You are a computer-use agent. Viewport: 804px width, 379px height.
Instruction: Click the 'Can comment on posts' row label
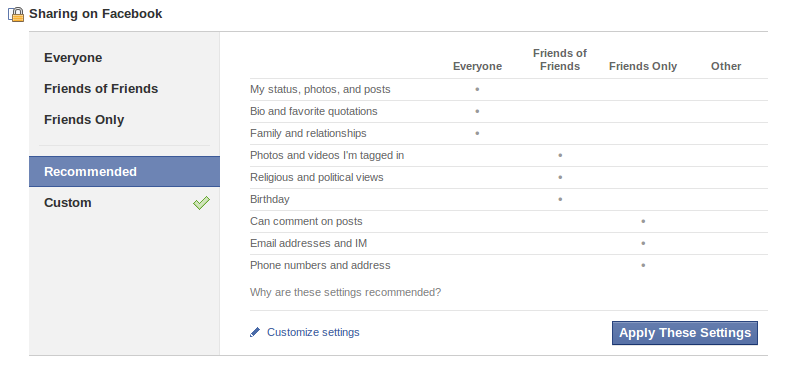coord(306,222)
